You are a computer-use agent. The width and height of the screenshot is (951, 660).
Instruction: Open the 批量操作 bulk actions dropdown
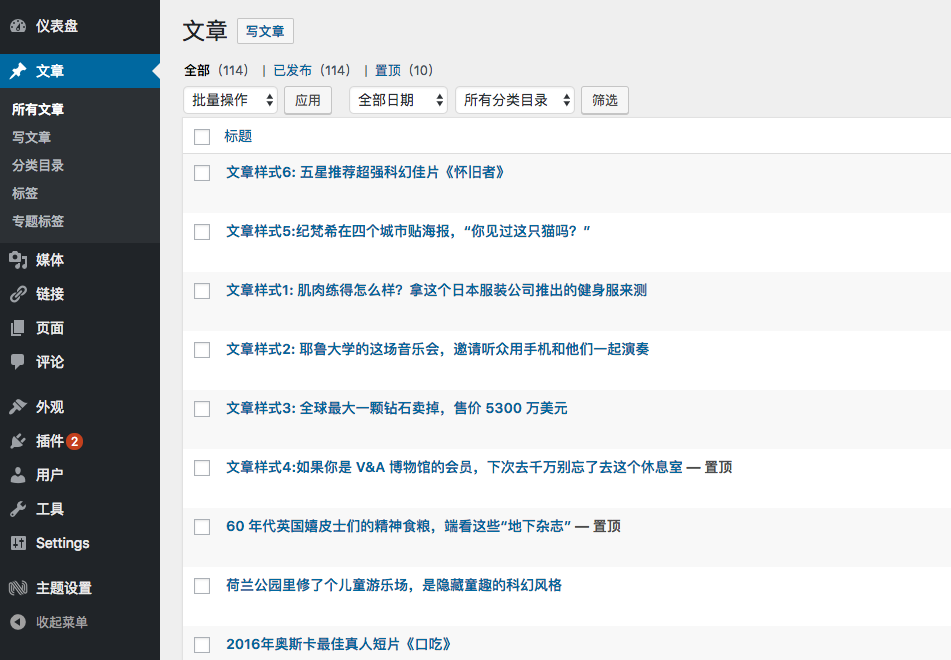pyautogui.click(x=230, y=100)
